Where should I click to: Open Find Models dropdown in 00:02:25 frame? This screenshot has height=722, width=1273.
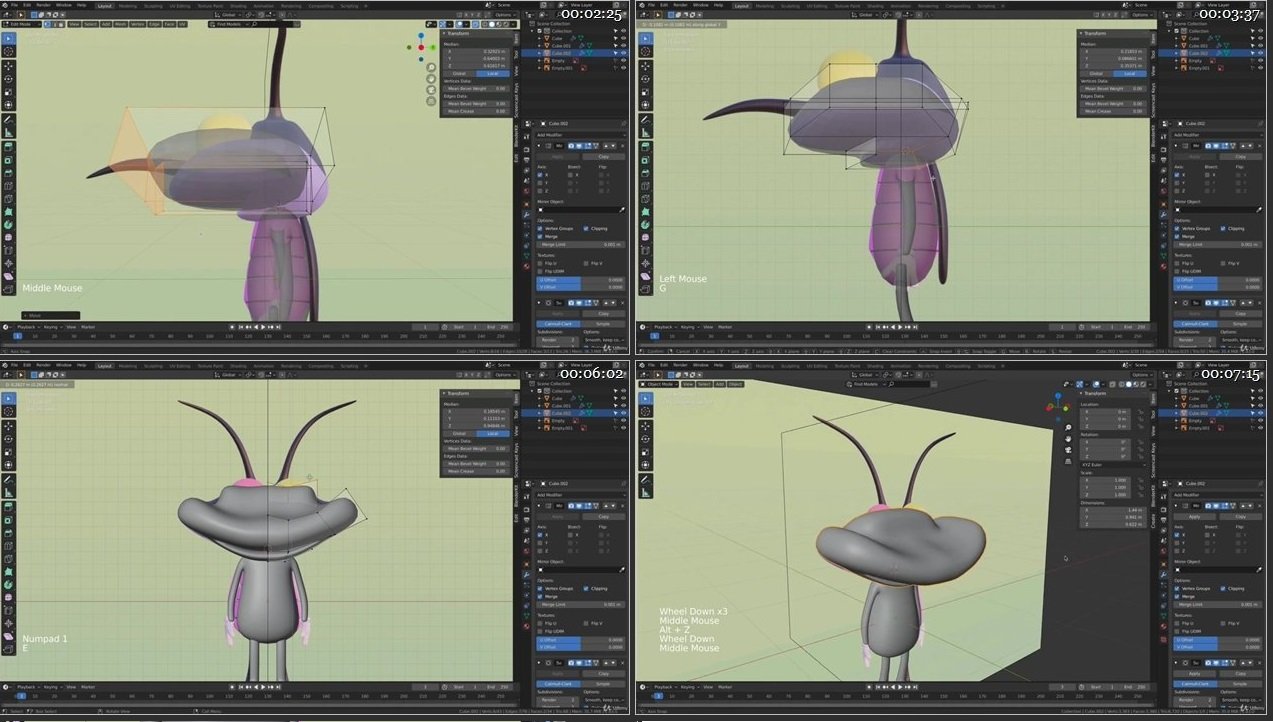tap(230, 24)
